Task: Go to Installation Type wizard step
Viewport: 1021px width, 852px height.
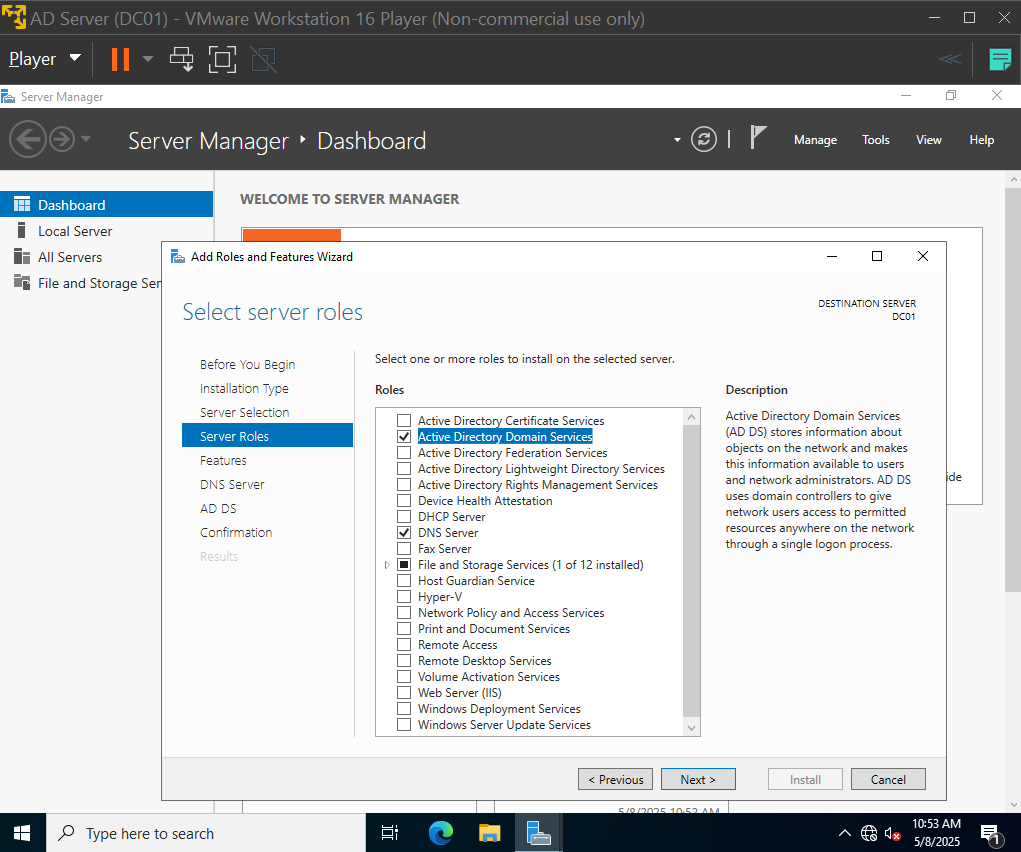Action: (244, 388)
